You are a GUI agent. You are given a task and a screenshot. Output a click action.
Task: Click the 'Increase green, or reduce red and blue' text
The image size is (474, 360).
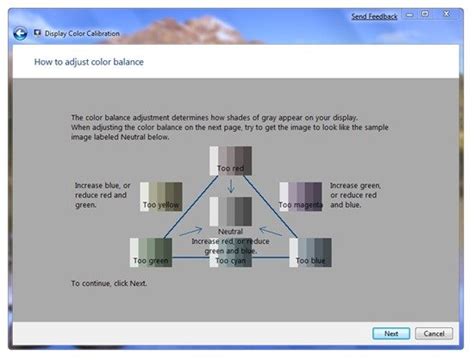(x=355, y=195)
